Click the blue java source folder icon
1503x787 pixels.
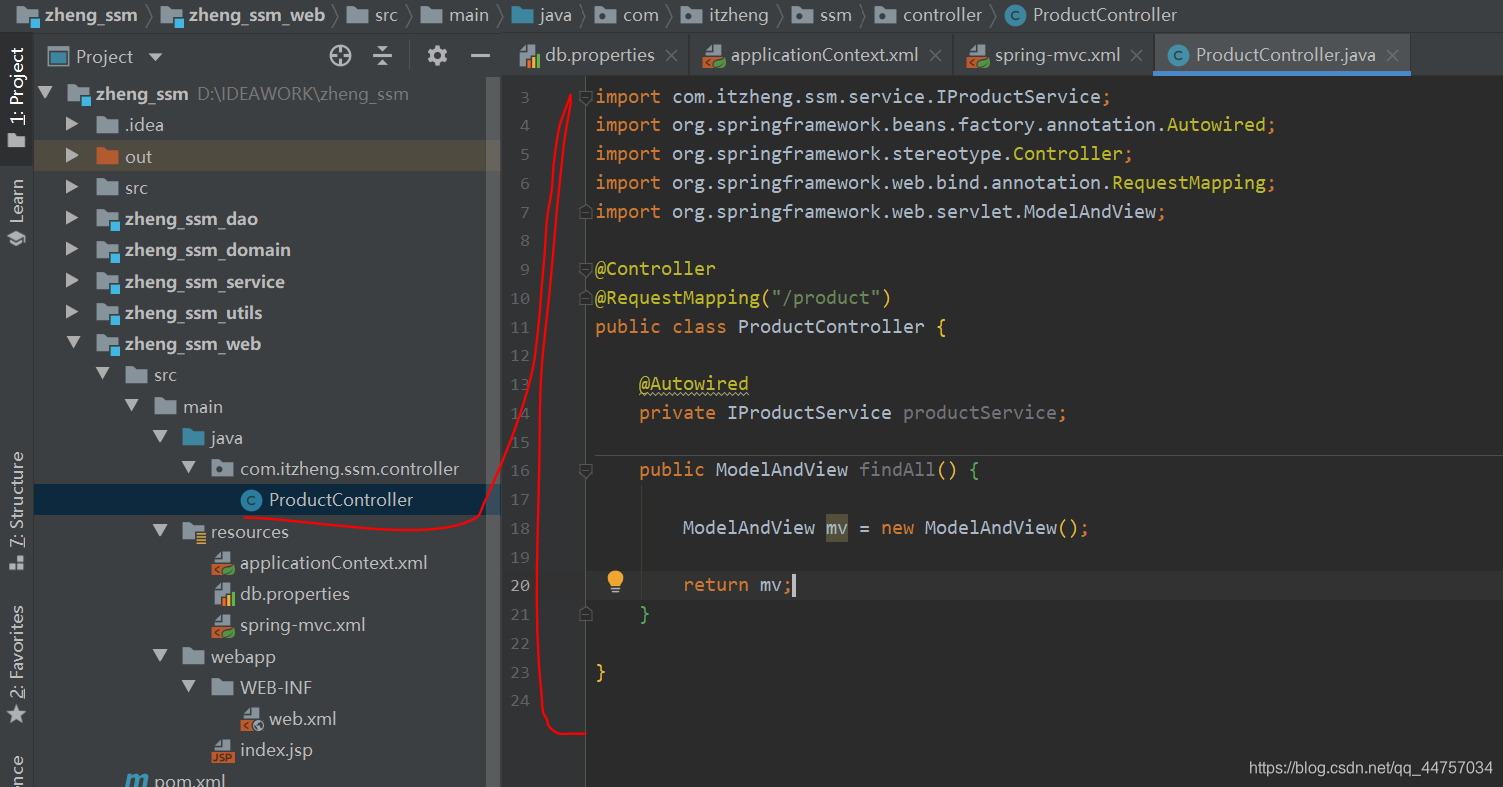tap(194, 438)
